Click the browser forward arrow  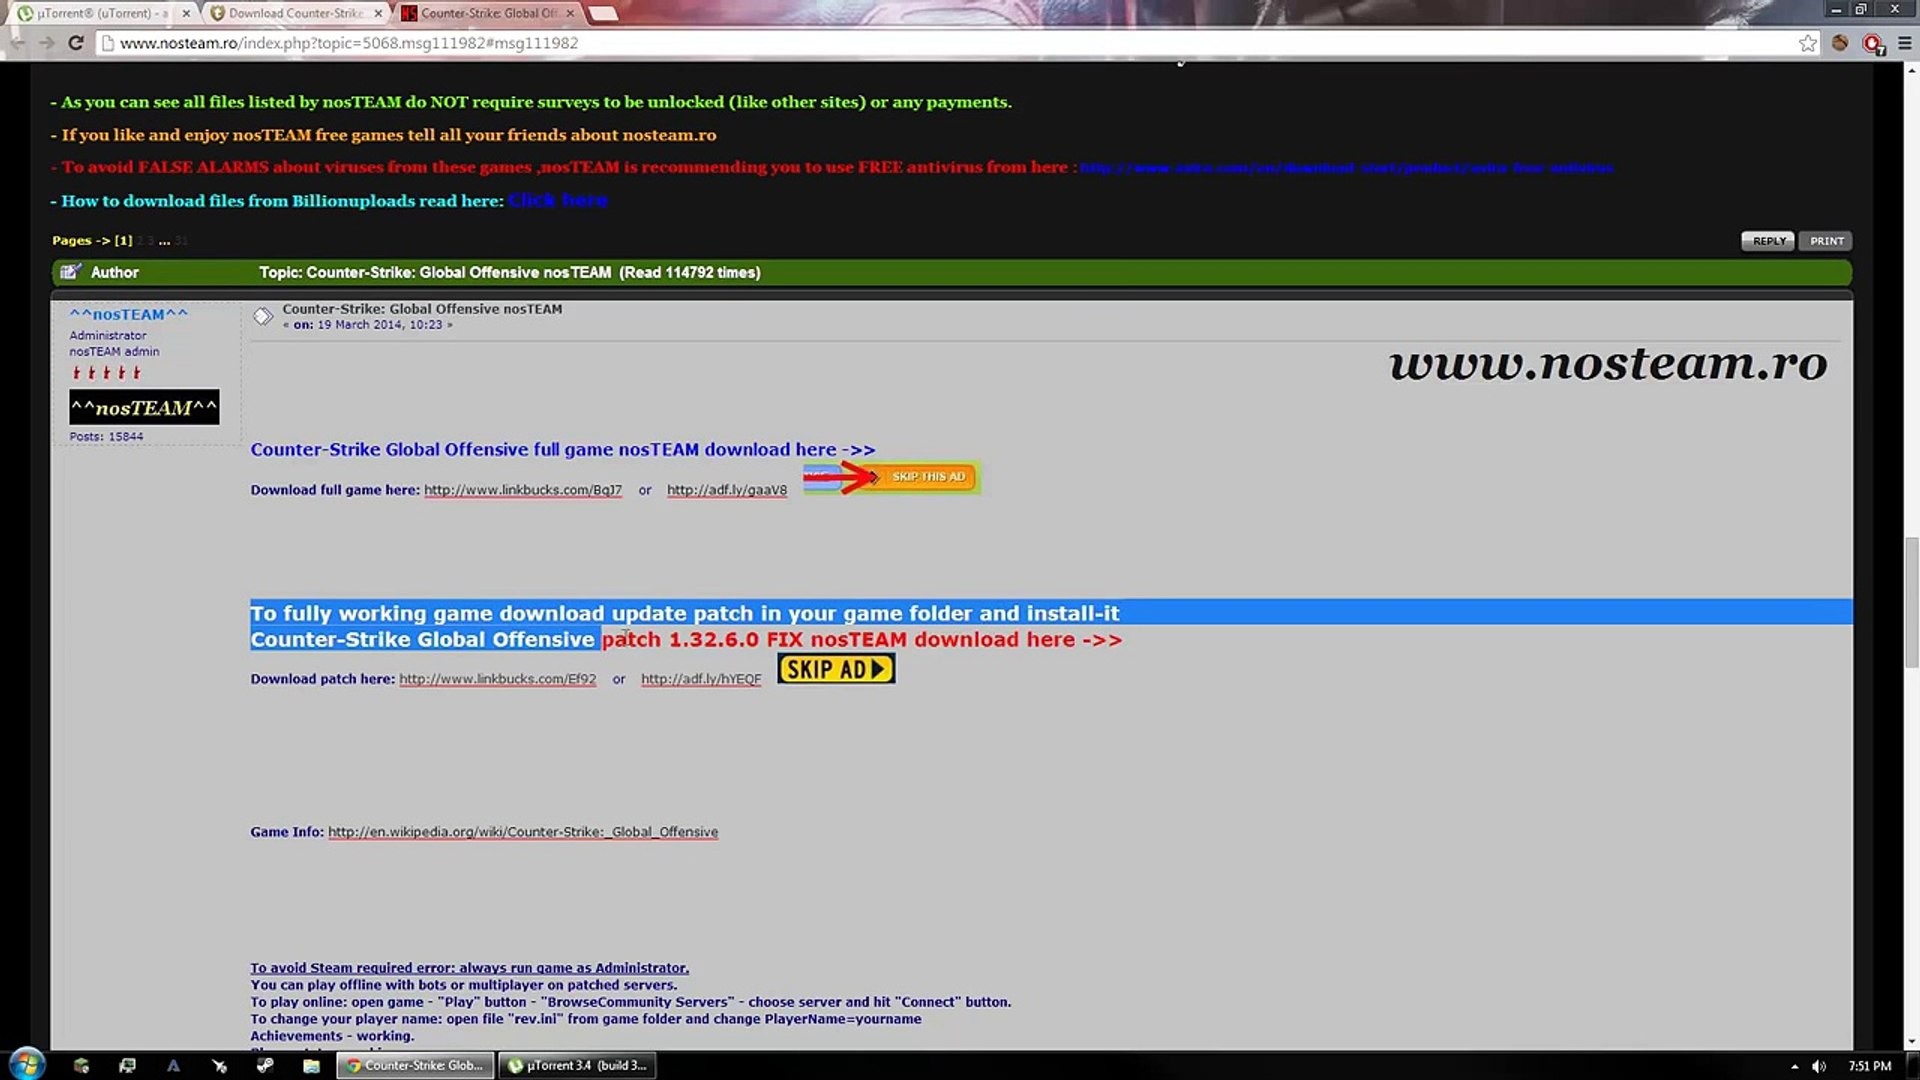46,43
